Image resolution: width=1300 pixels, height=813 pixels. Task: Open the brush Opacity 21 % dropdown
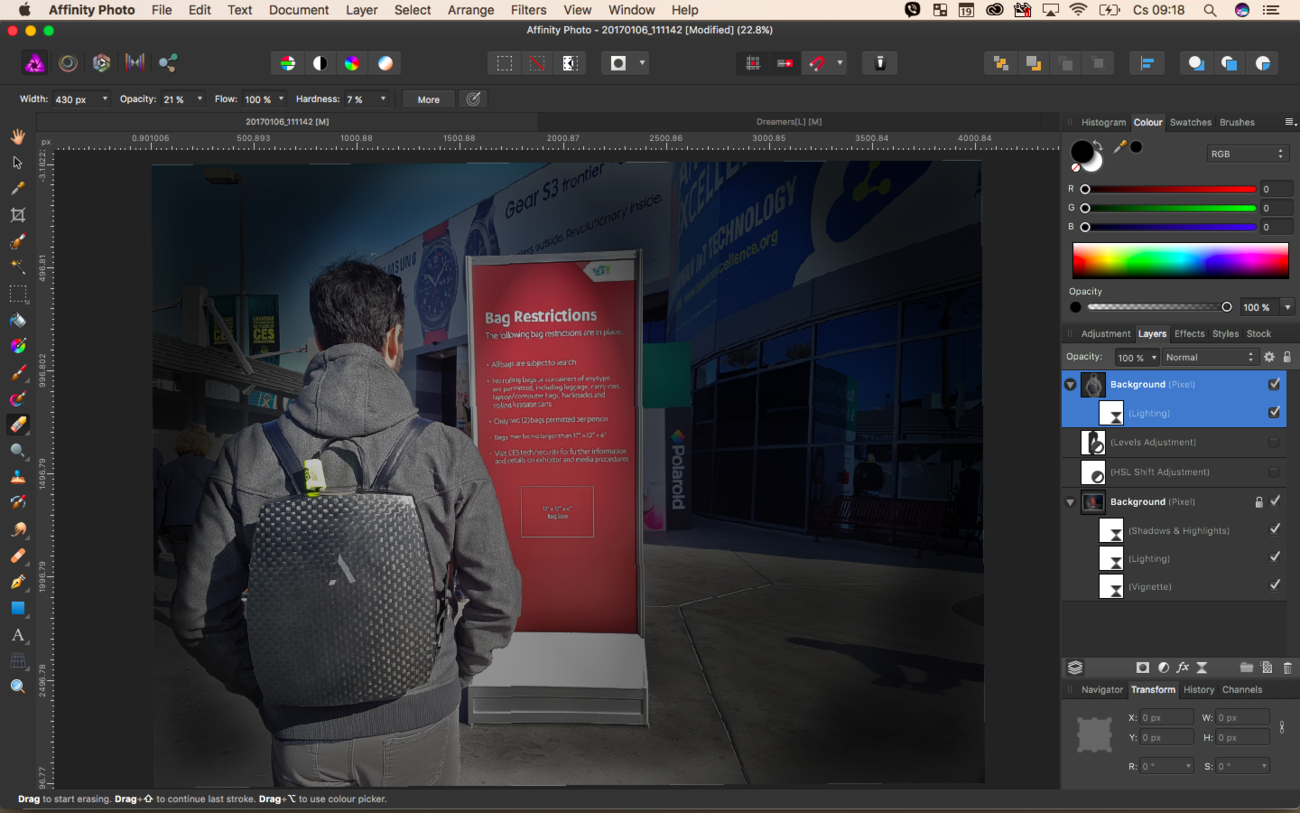pyautogui.click(x=199, y=99)
